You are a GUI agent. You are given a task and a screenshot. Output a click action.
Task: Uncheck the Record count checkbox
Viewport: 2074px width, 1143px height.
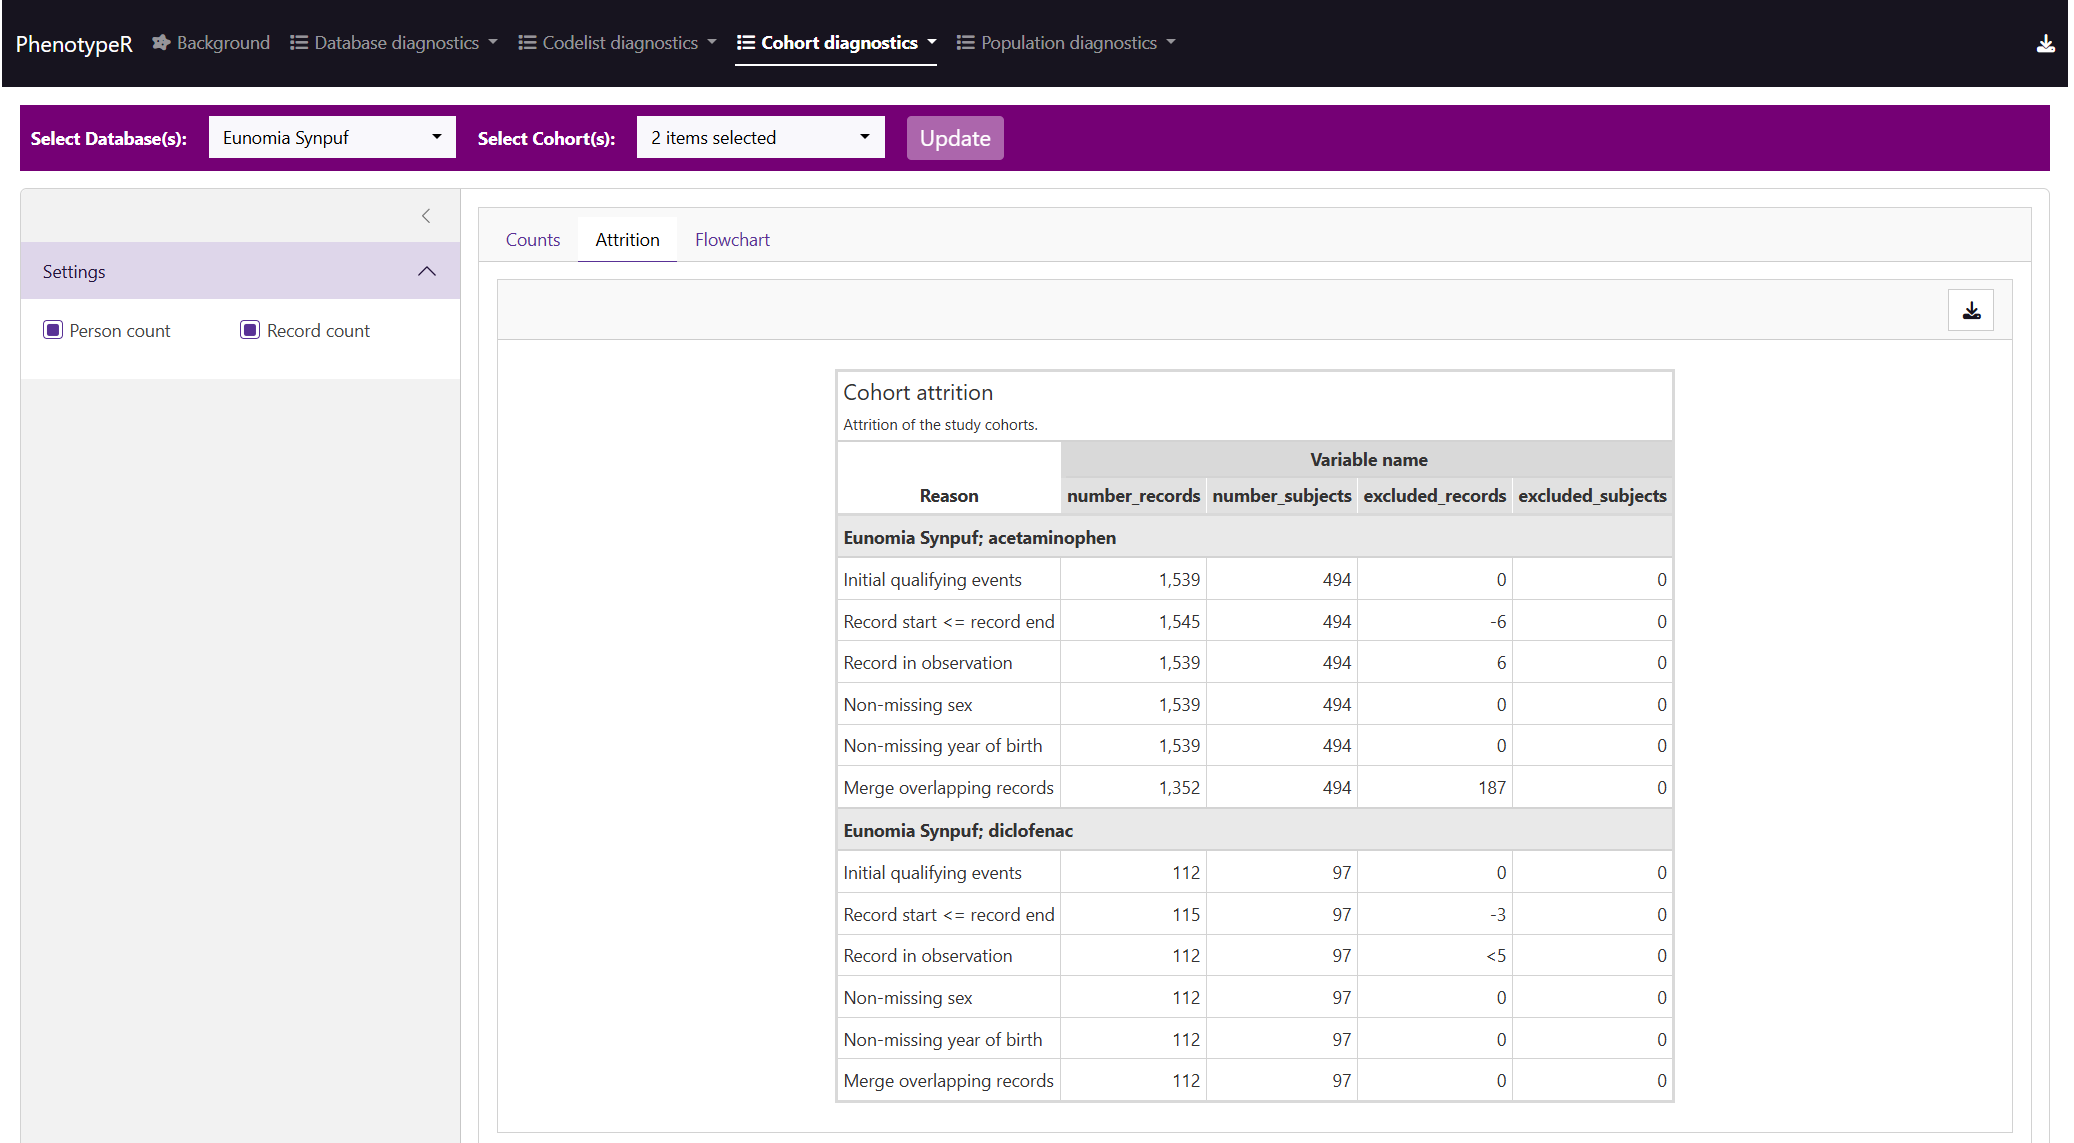click(x=250, y=330)
